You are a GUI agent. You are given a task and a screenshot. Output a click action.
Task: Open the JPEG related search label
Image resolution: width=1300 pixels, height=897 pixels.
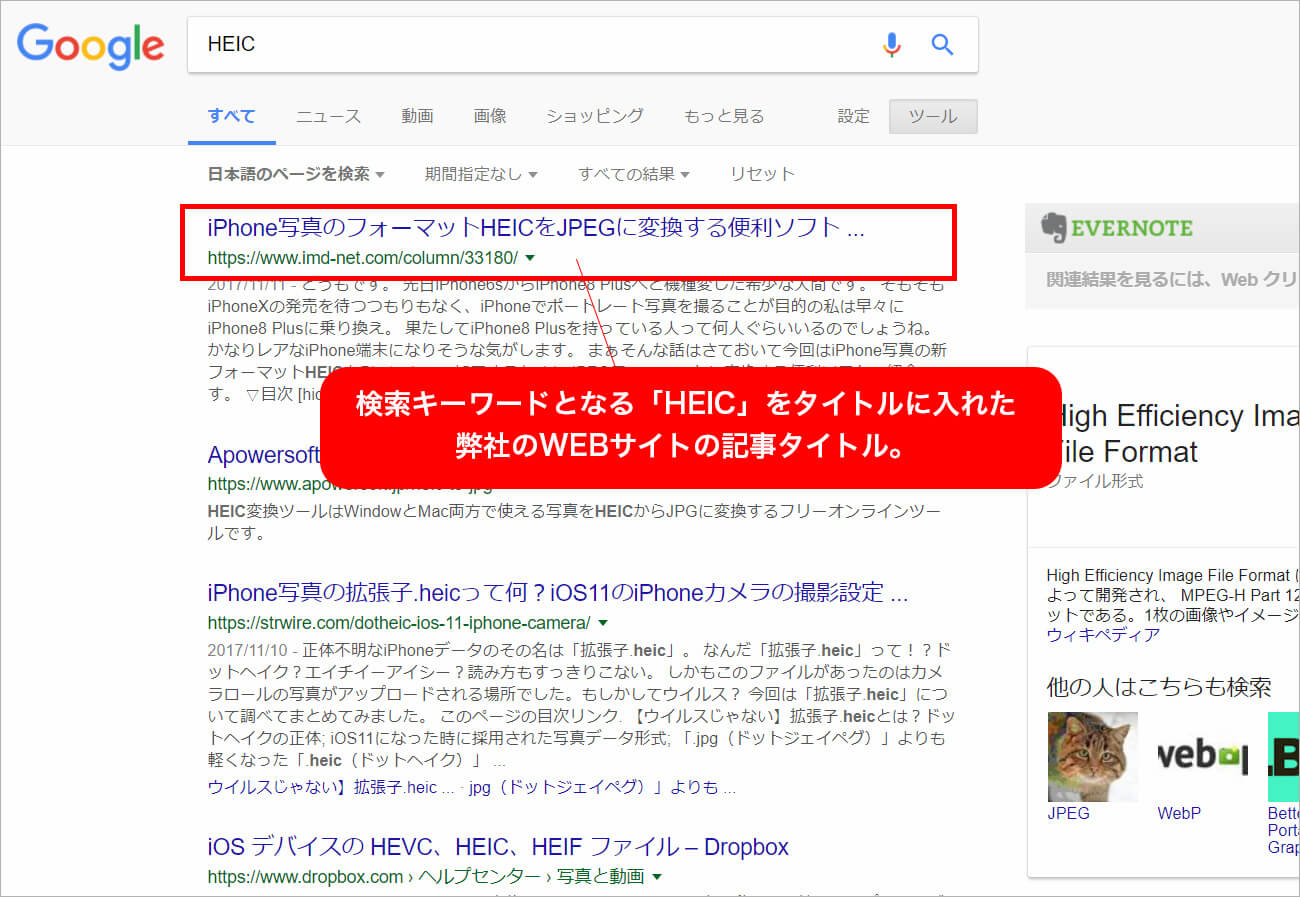1068,813
